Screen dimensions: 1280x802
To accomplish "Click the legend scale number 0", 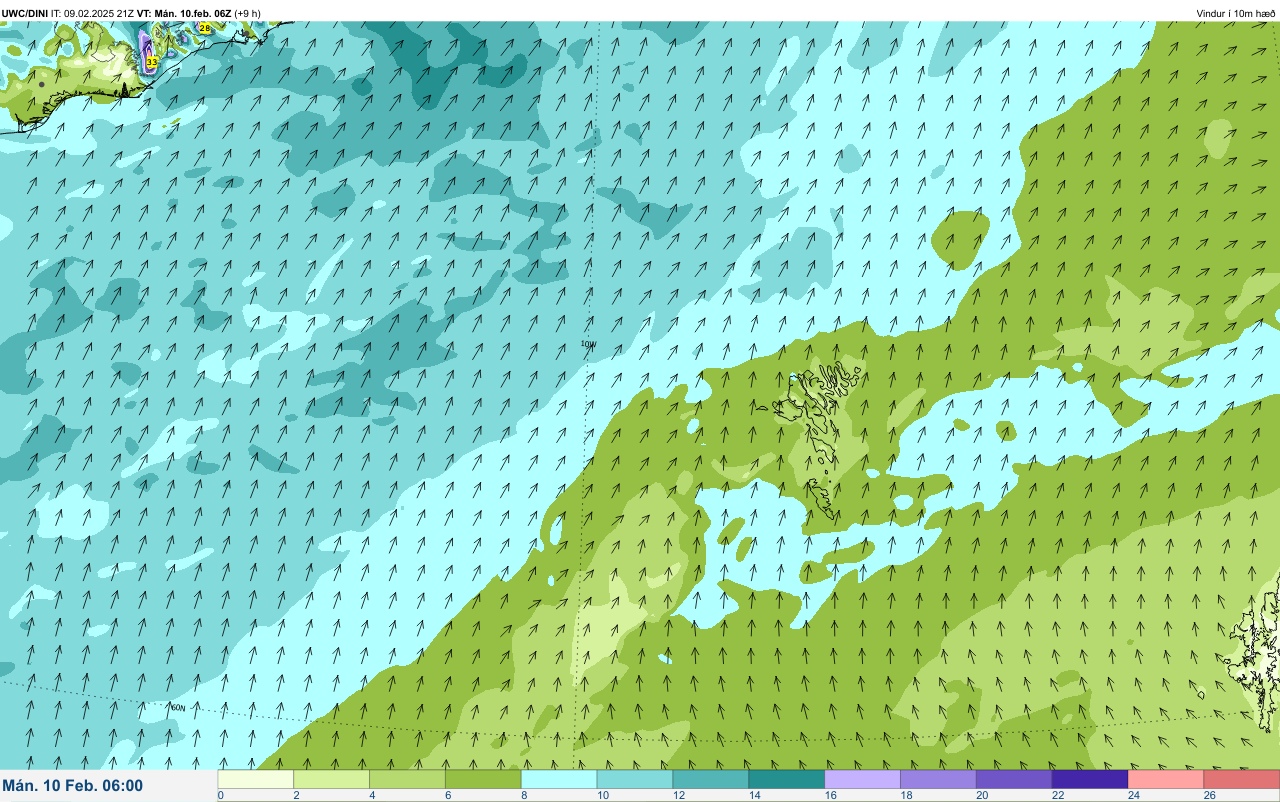I will click(x=220, y=796).
